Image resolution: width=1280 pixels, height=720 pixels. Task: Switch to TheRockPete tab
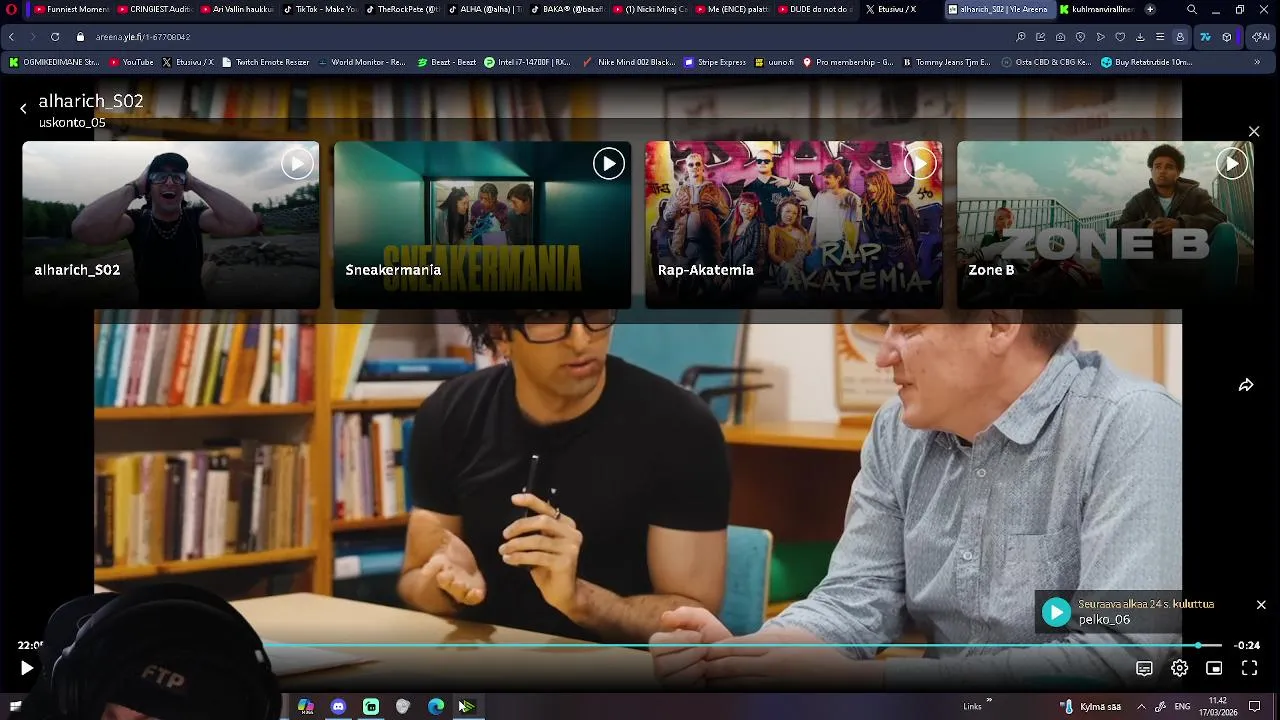click(x=400, y=9)
